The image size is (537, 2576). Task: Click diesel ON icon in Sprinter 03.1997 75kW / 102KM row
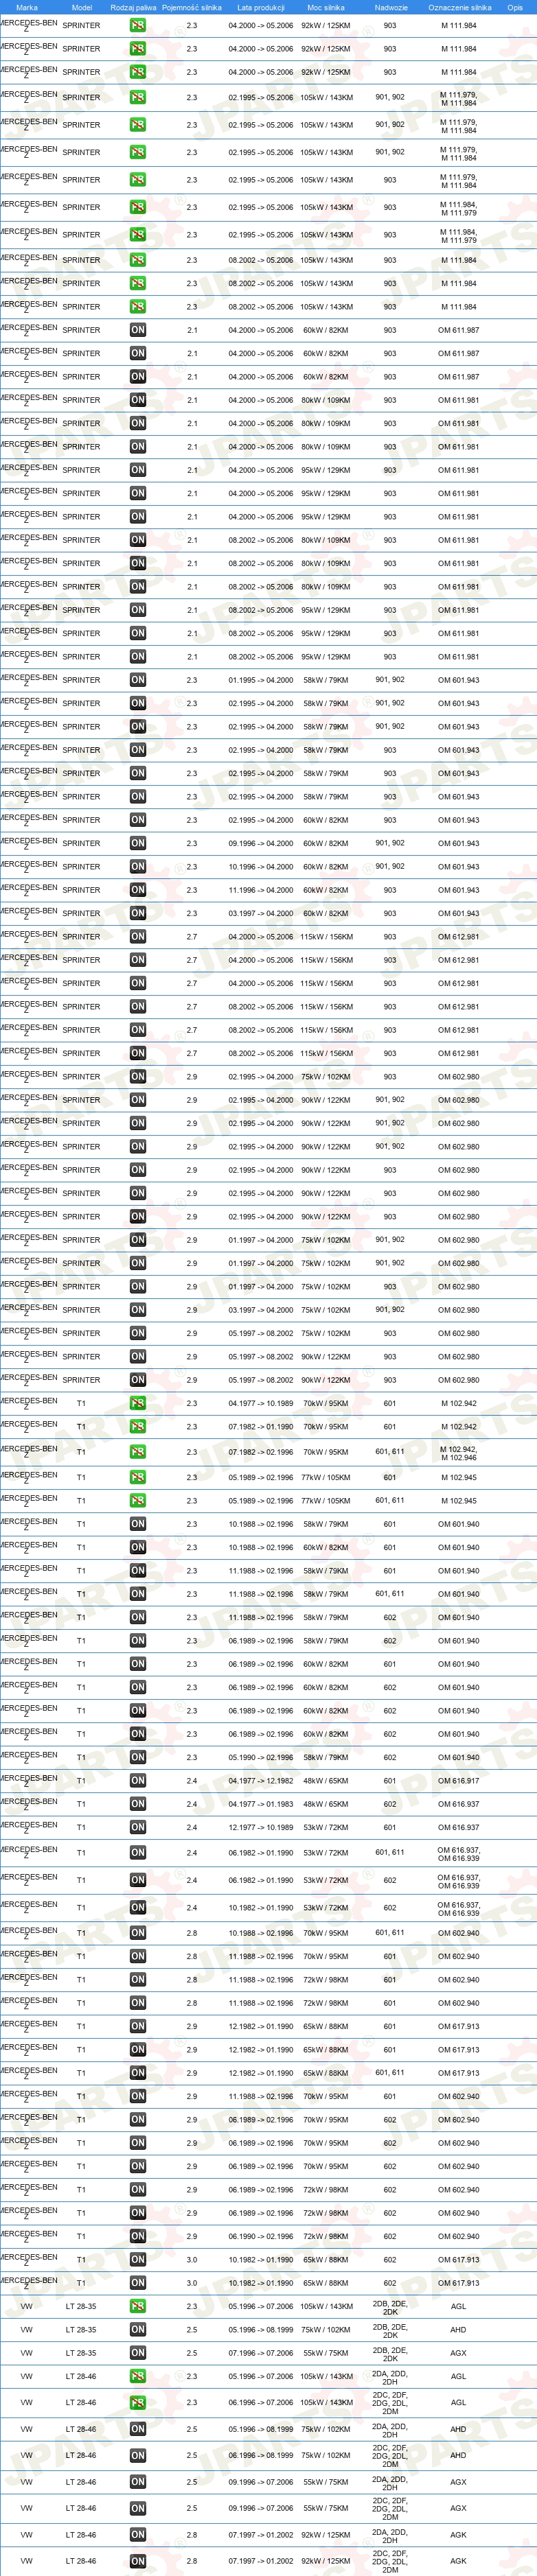[138, 1310]
